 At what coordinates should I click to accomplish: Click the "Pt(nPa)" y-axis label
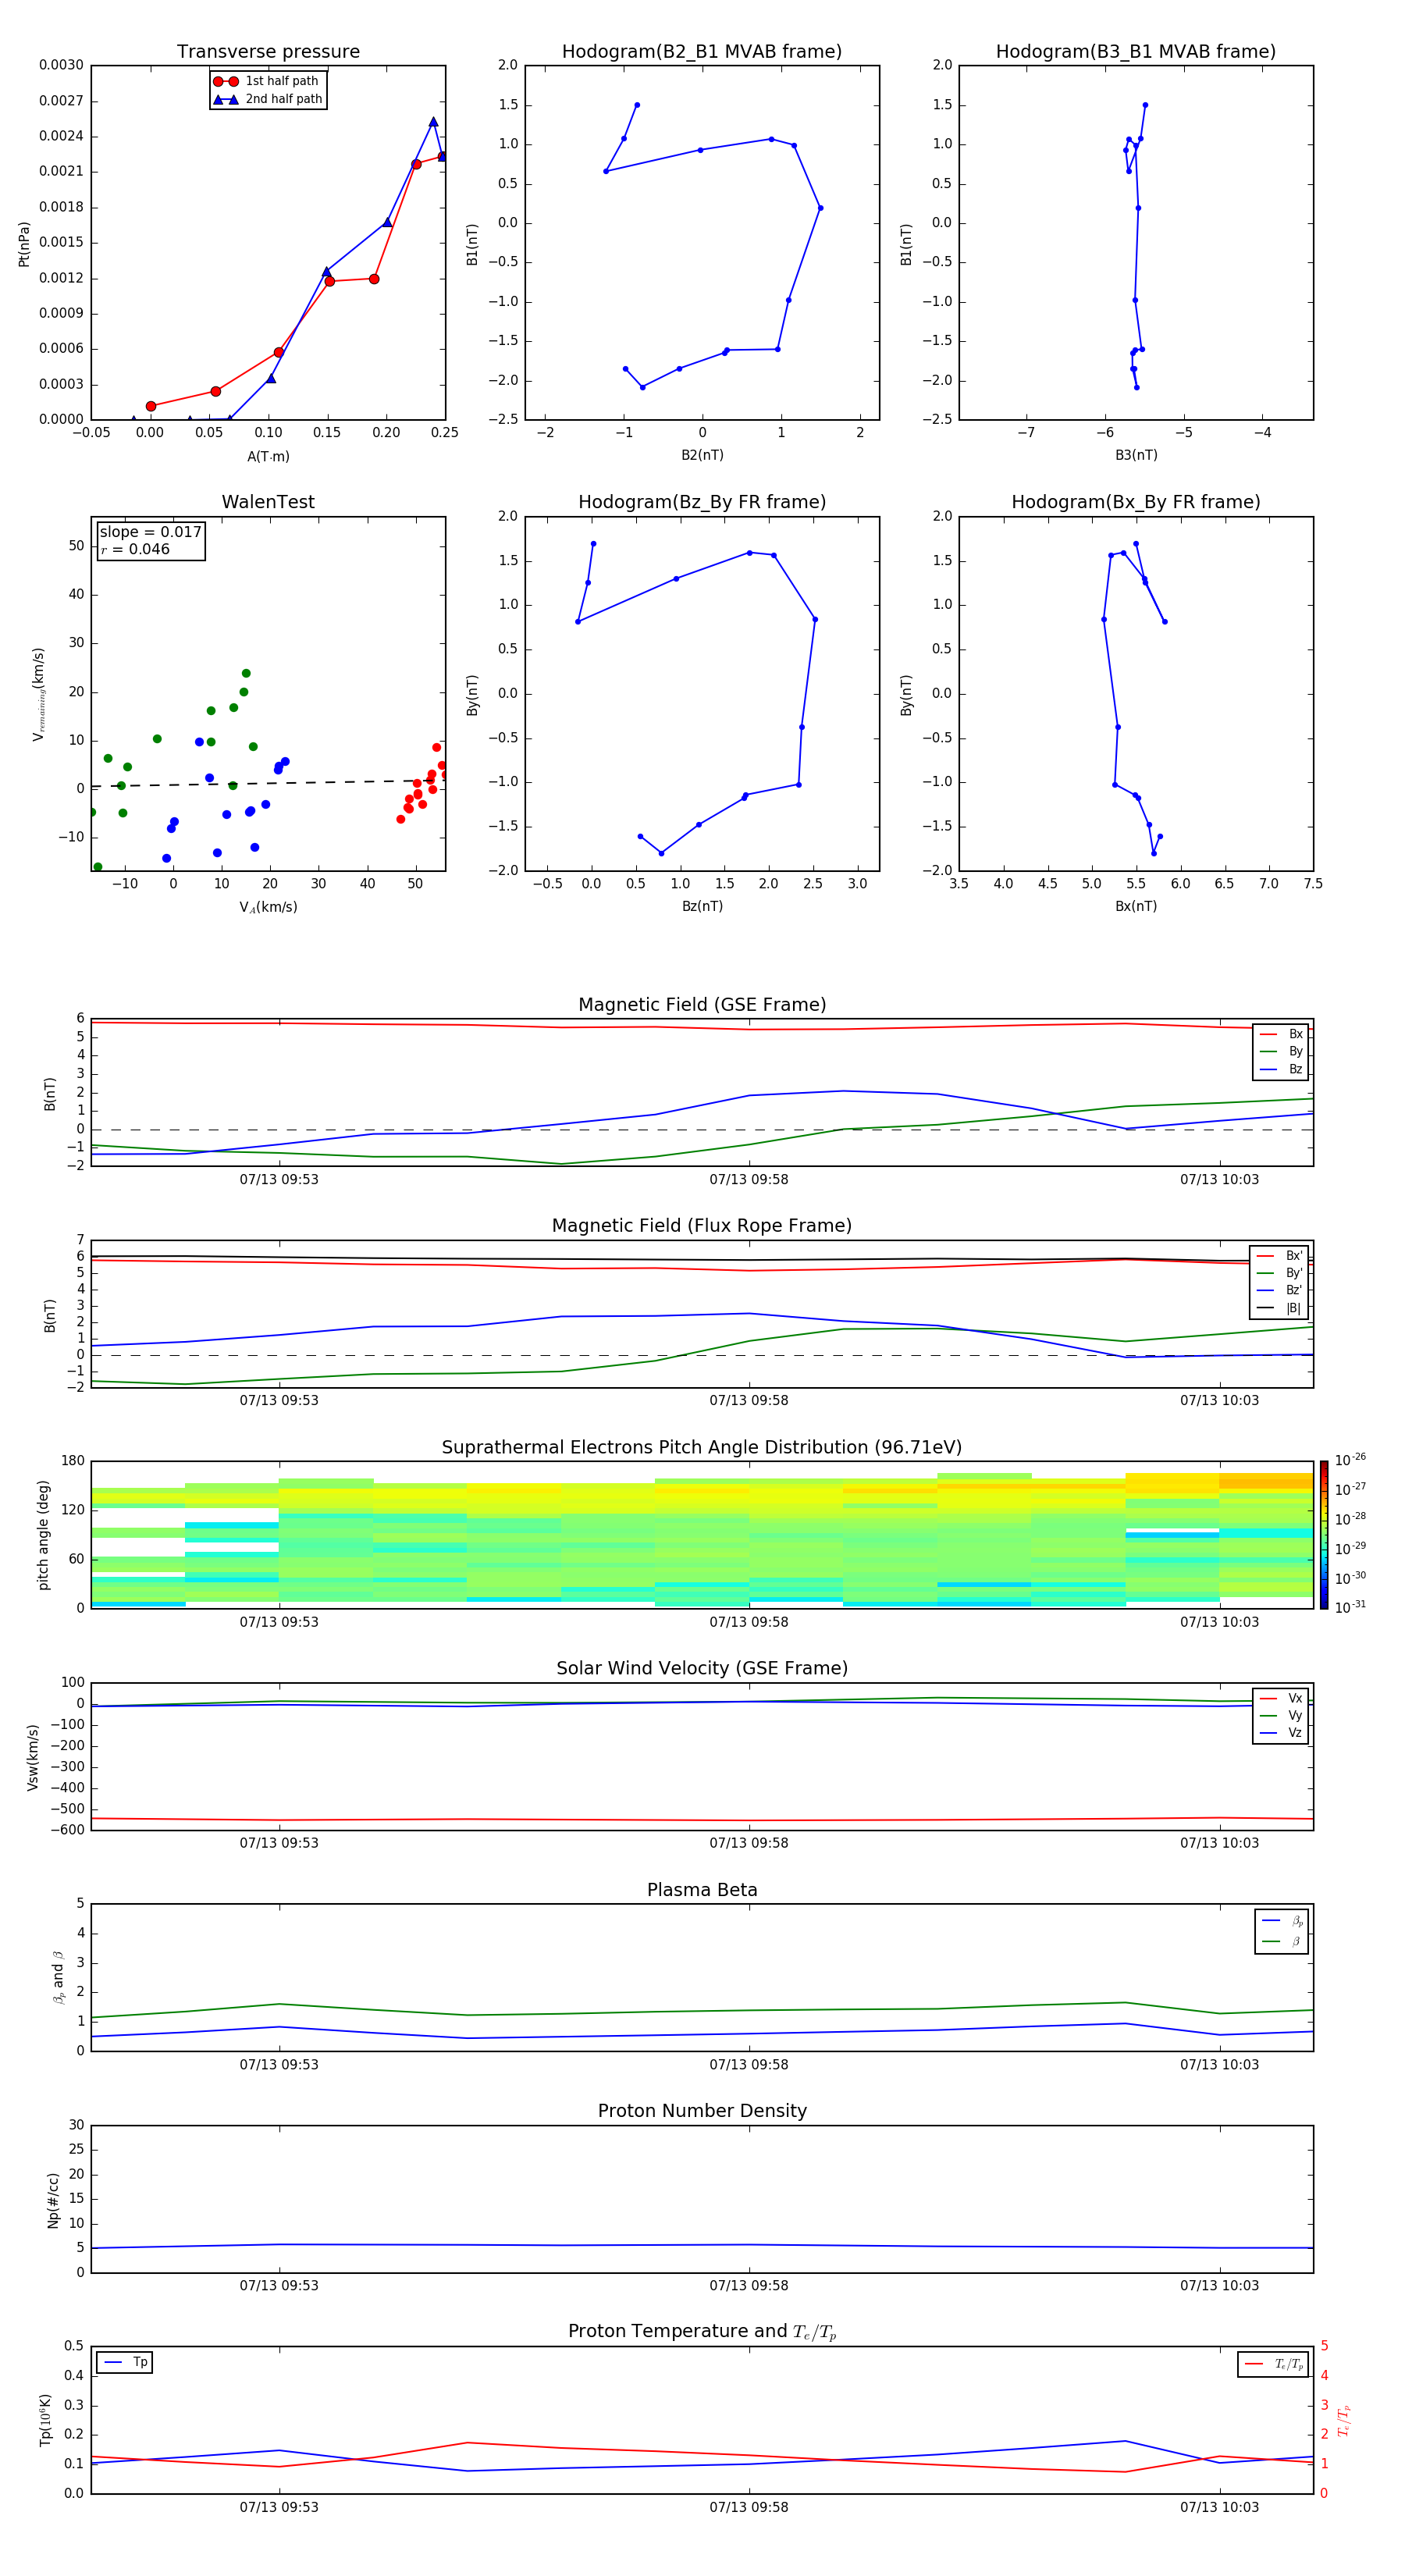pyautogui.click(x=24, y=244)
